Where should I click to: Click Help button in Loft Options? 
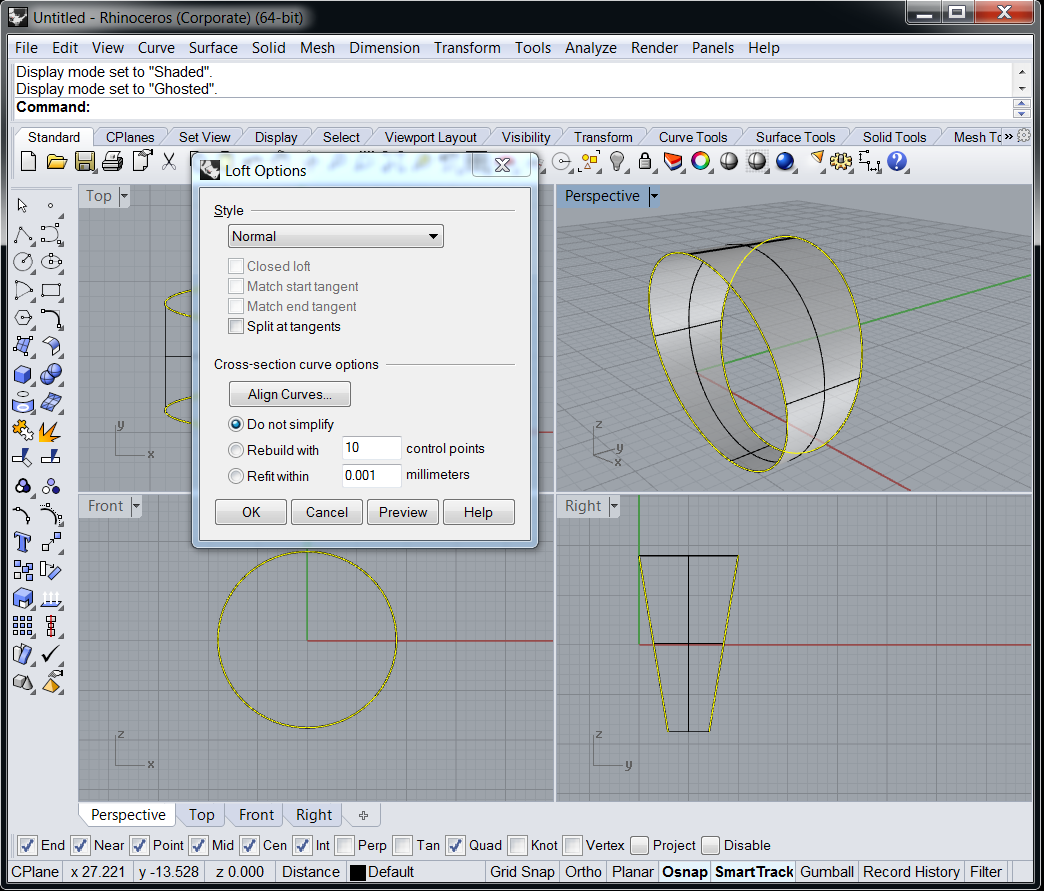point(479,512)
